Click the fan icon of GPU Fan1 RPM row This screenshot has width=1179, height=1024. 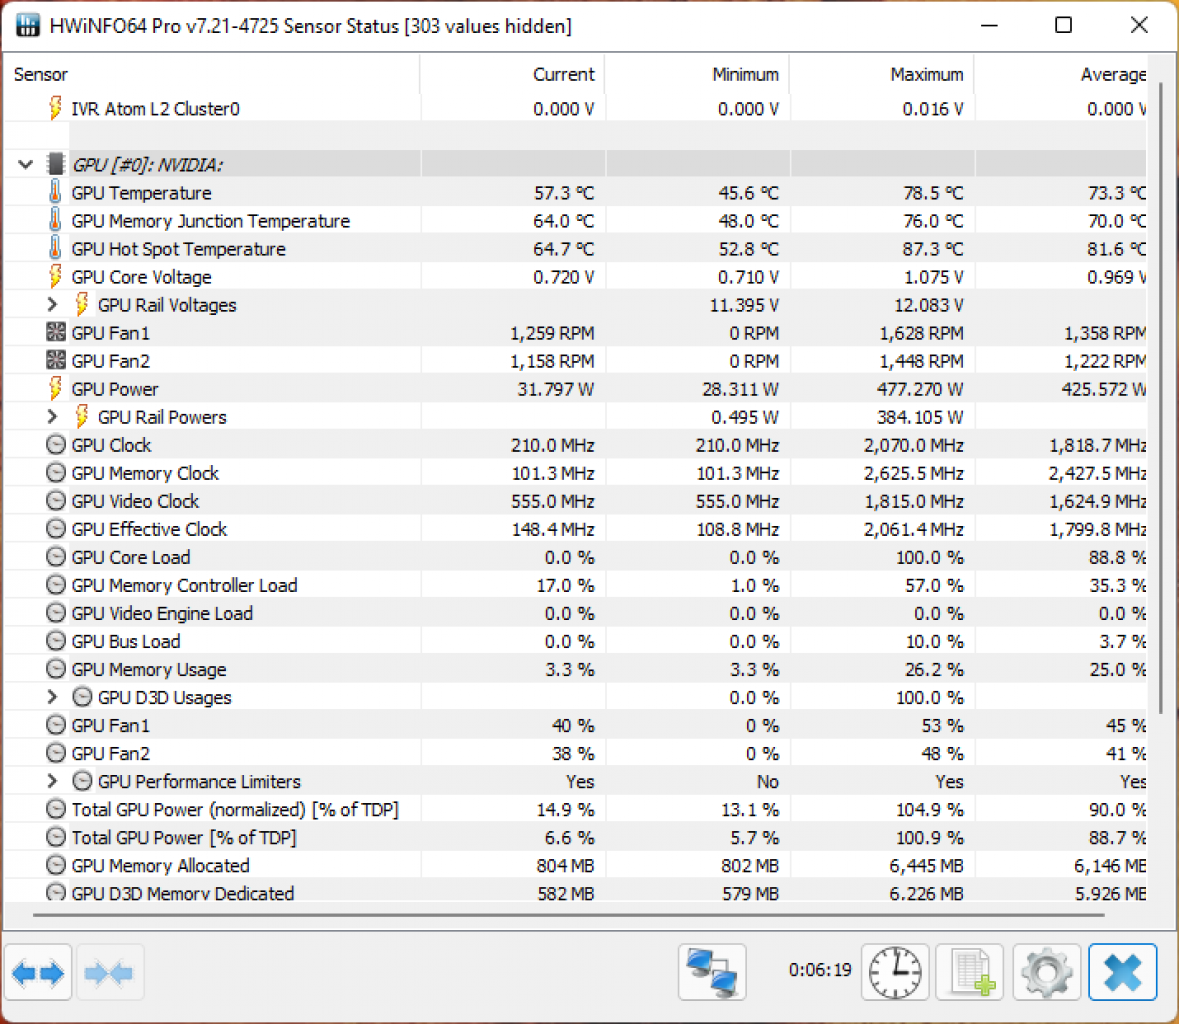(56, 332)
